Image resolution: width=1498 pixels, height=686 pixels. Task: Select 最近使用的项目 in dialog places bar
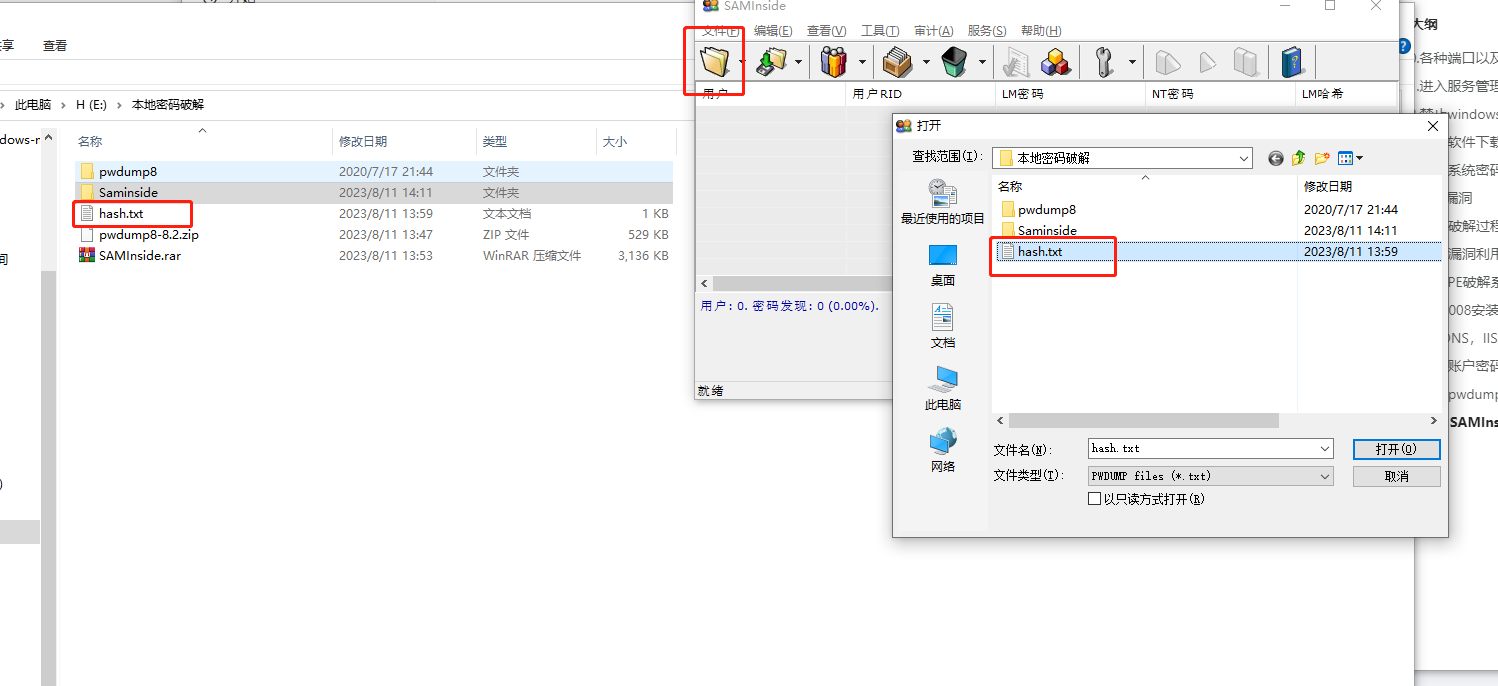(942, 201)
